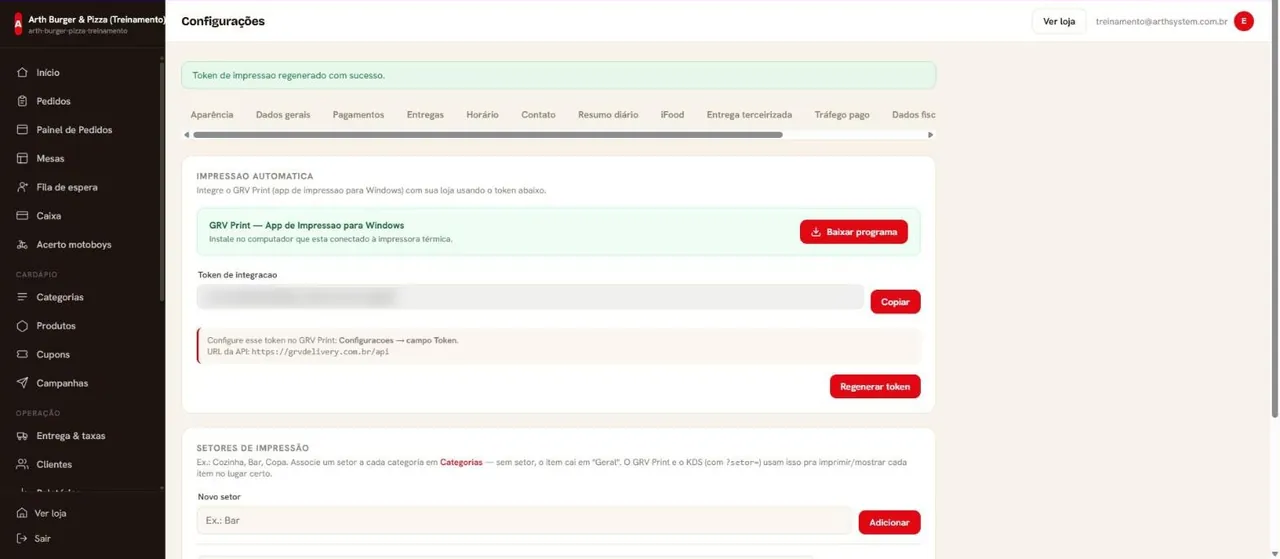Click the horizontal tab scrollbar thumb

[487, 135]
